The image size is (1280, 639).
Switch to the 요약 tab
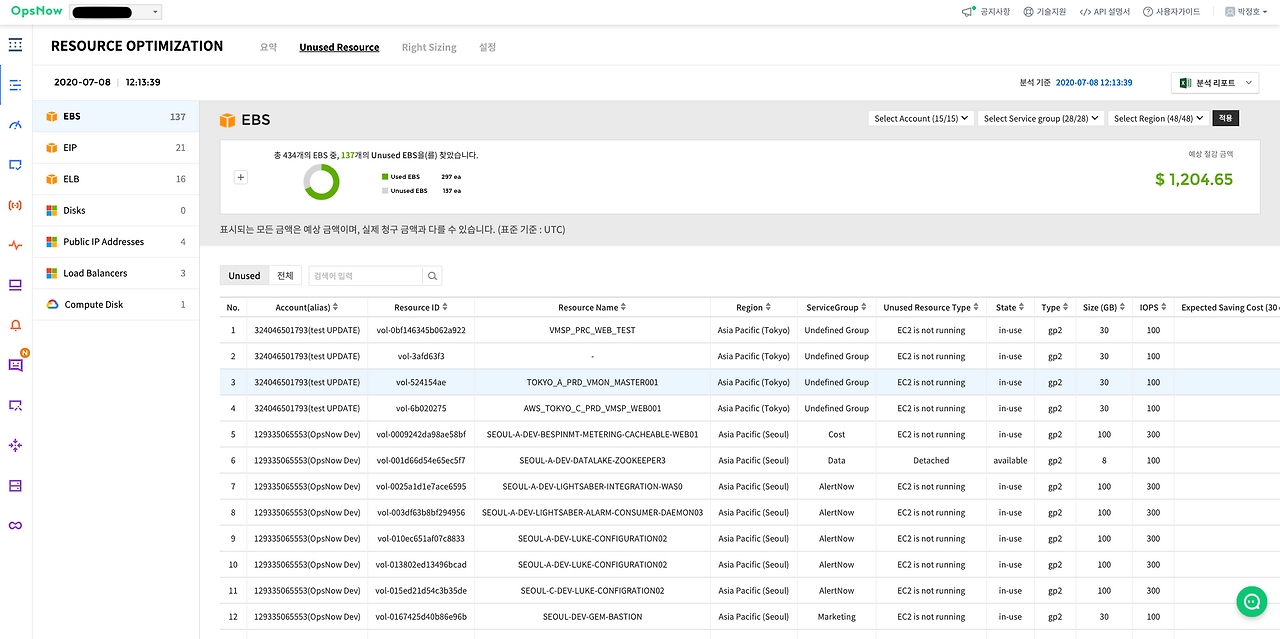(x=268, y=47)
